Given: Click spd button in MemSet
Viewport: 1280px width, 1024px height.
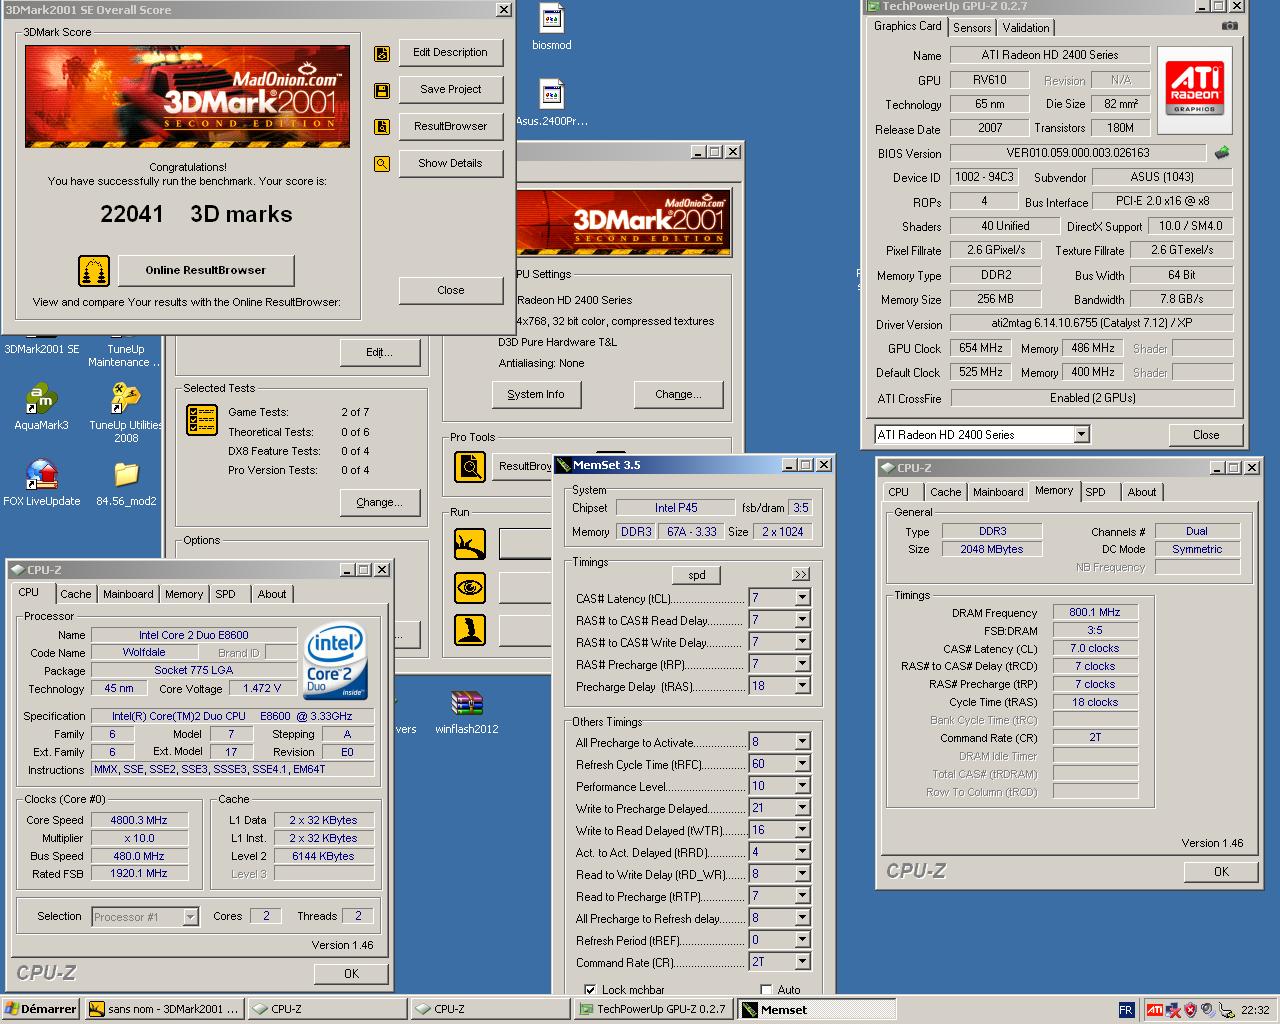Looking at the screenshot, I should pos(697,575).
